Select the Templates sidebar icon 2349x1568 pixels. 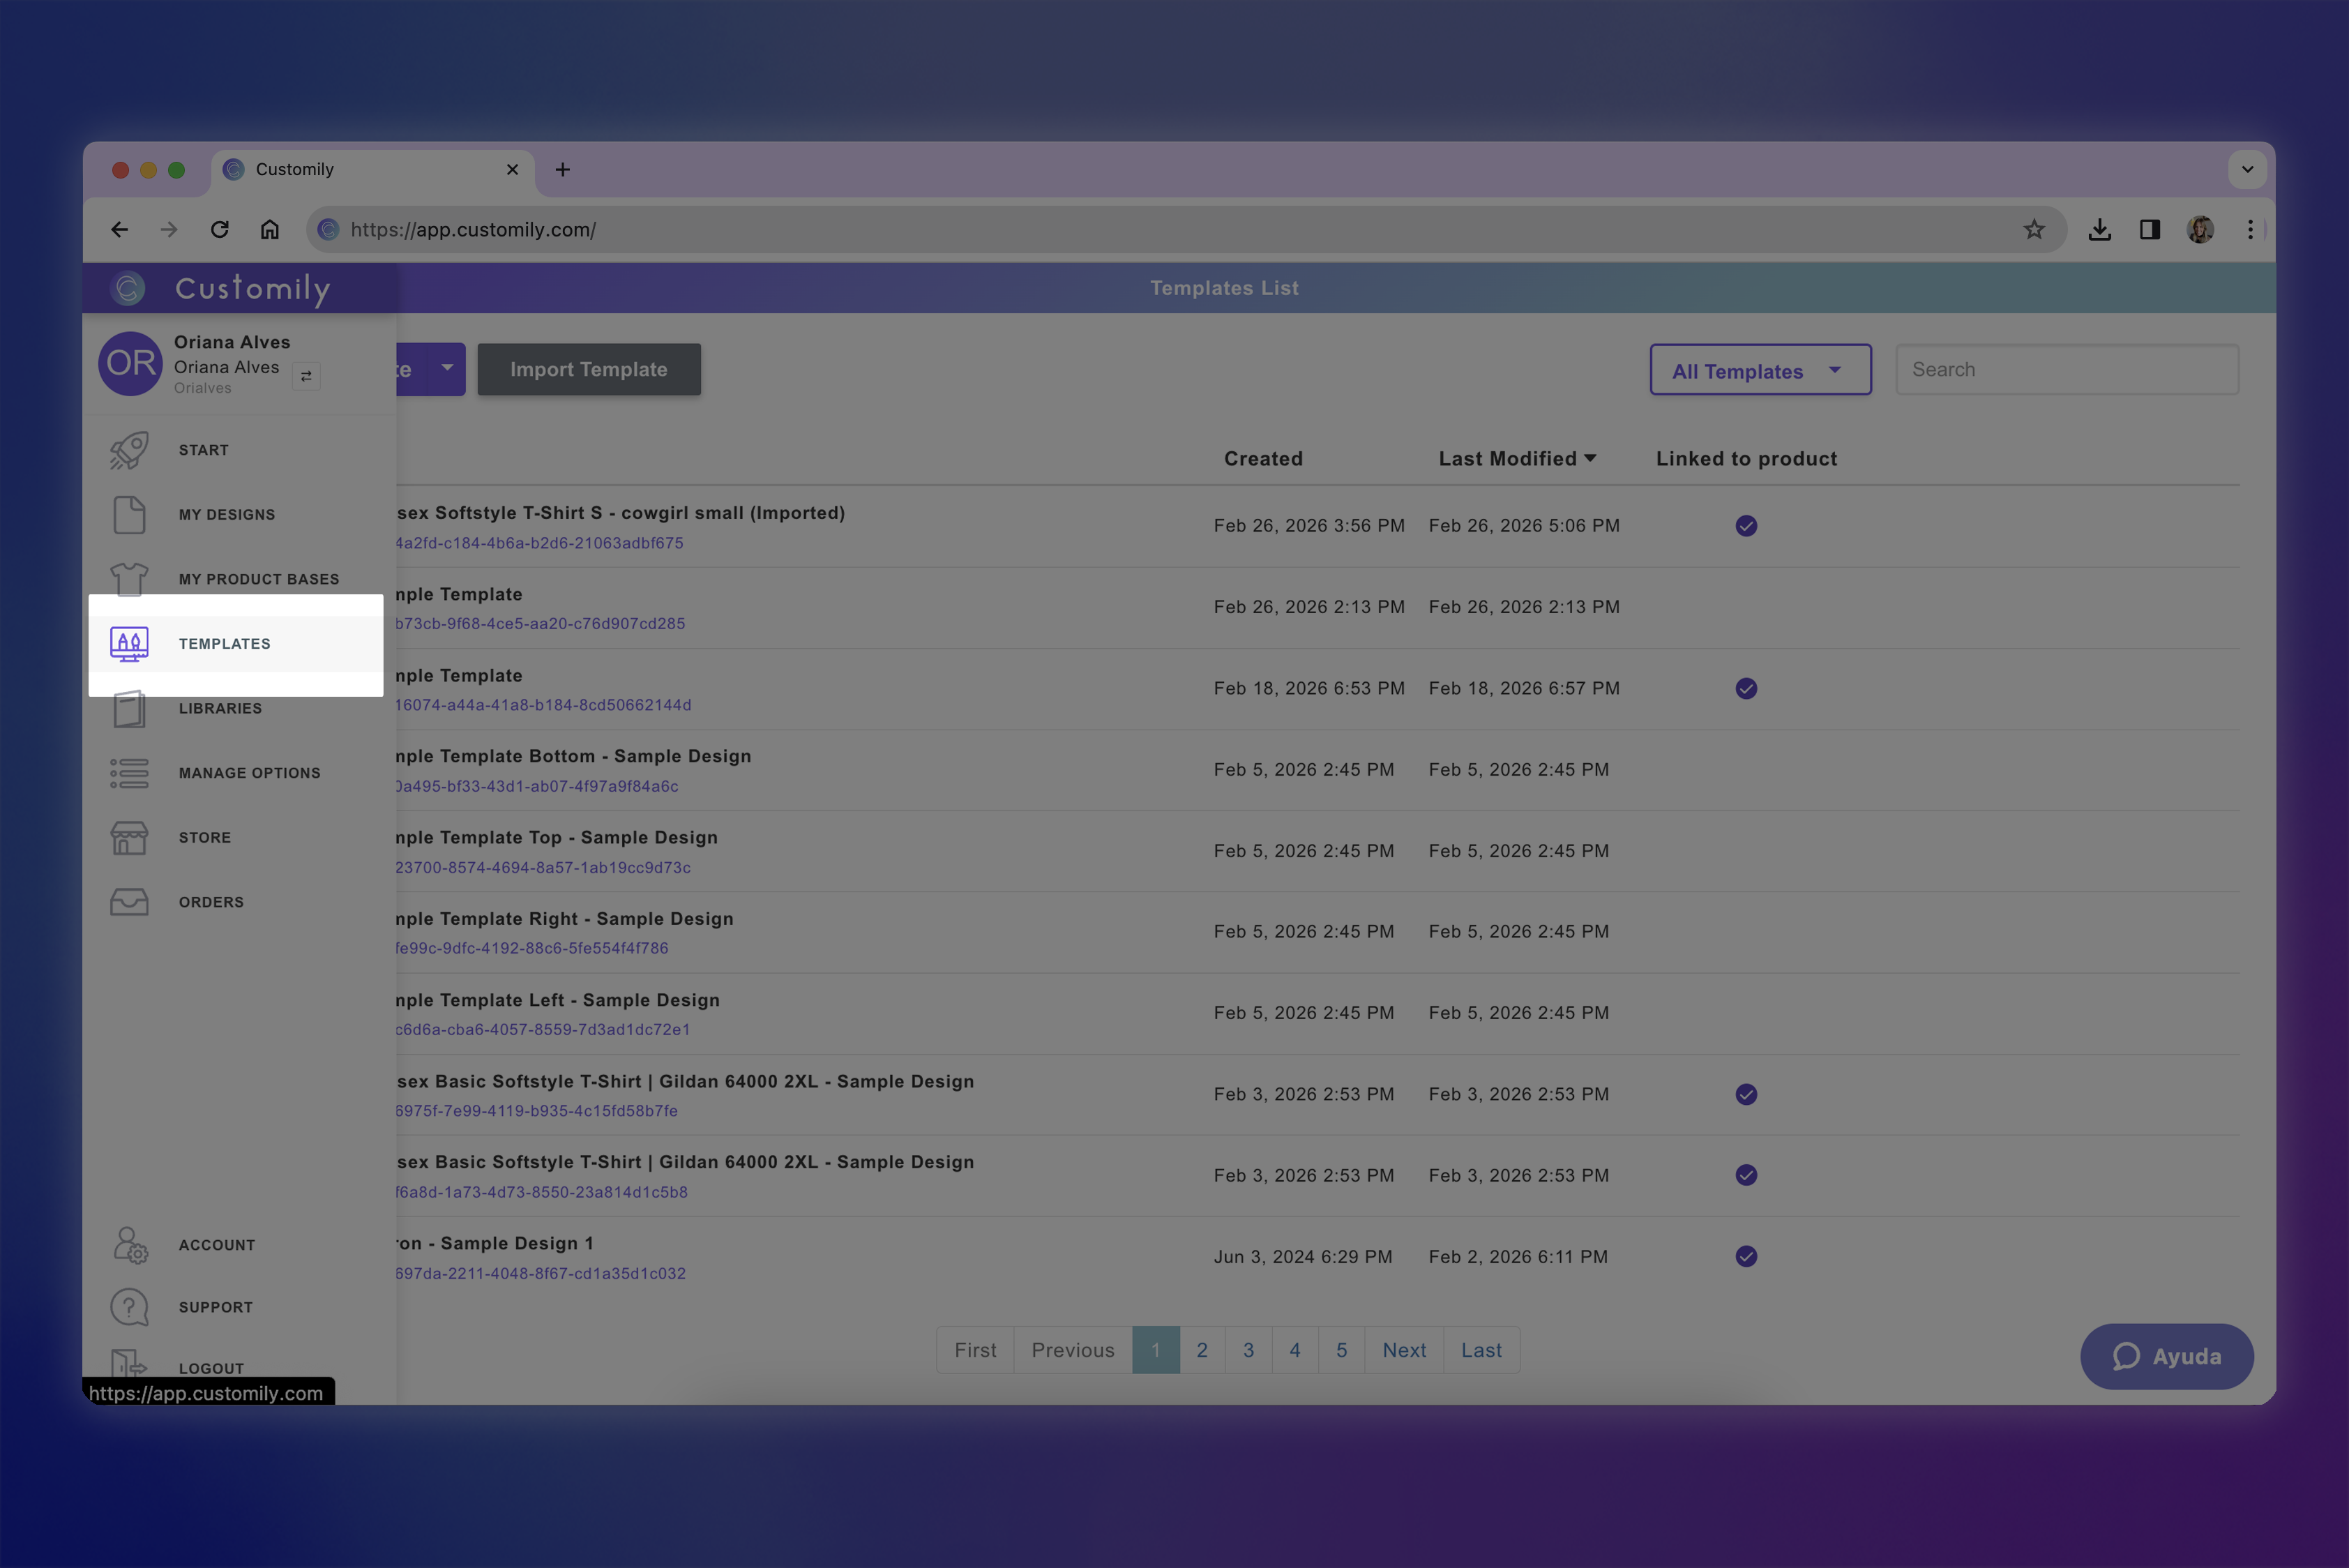click(x=129, y=644)
